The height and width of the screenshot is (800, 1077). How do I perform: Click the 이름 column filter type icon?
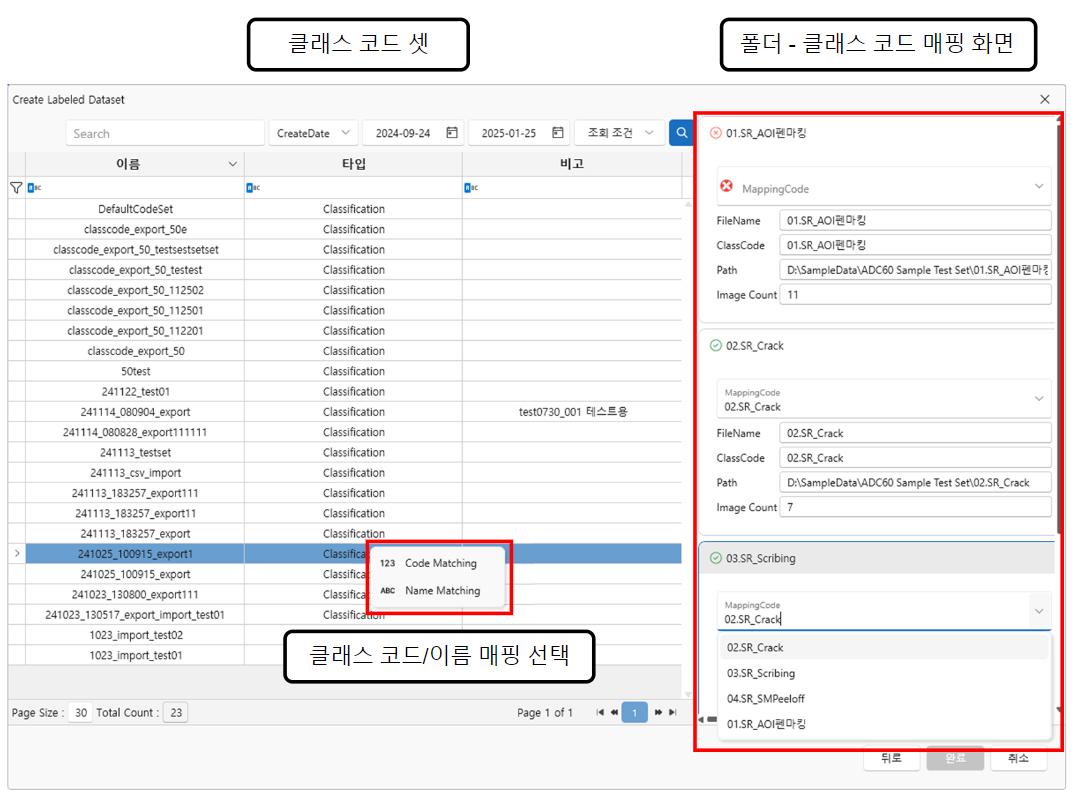[33, 187]
